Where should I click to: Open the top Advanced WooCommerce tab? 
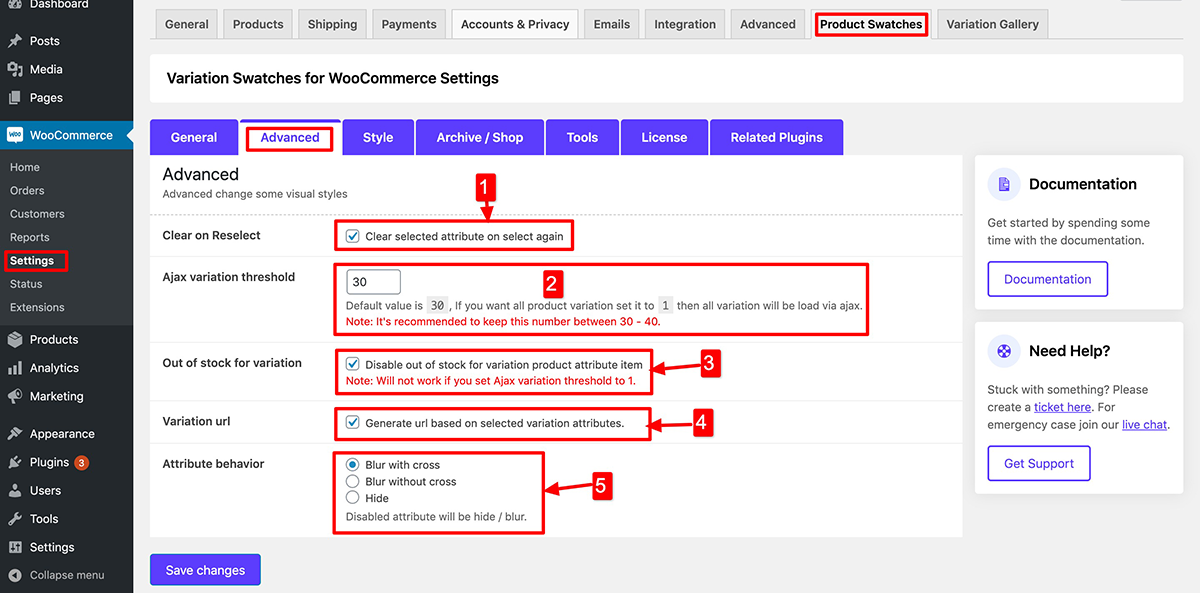click(768, 24)
